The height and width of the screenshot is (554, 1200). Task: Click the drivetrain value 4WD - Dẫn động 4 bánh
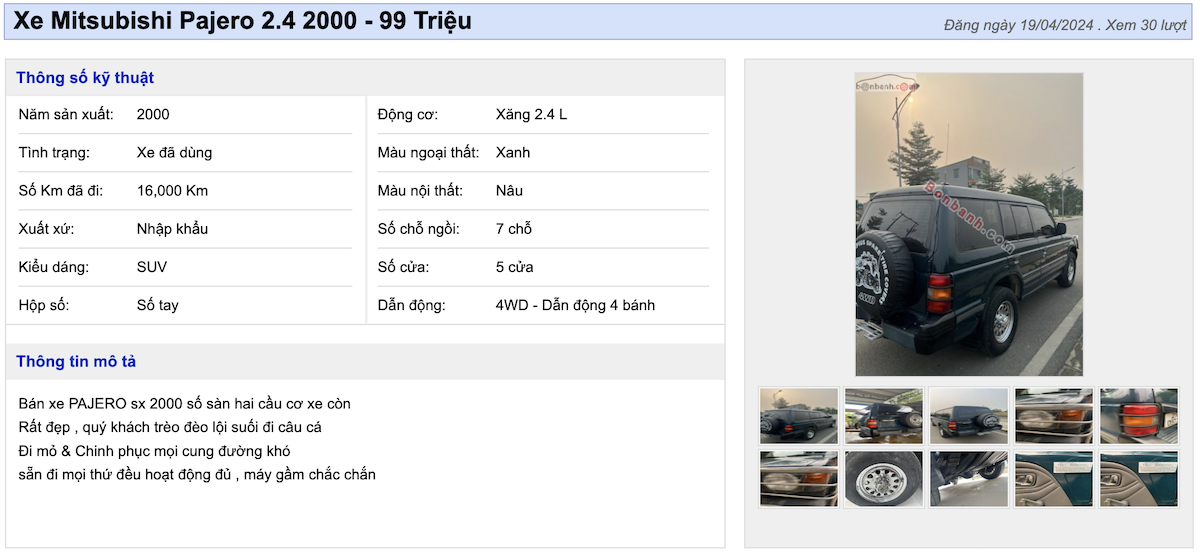pos(575,305)
